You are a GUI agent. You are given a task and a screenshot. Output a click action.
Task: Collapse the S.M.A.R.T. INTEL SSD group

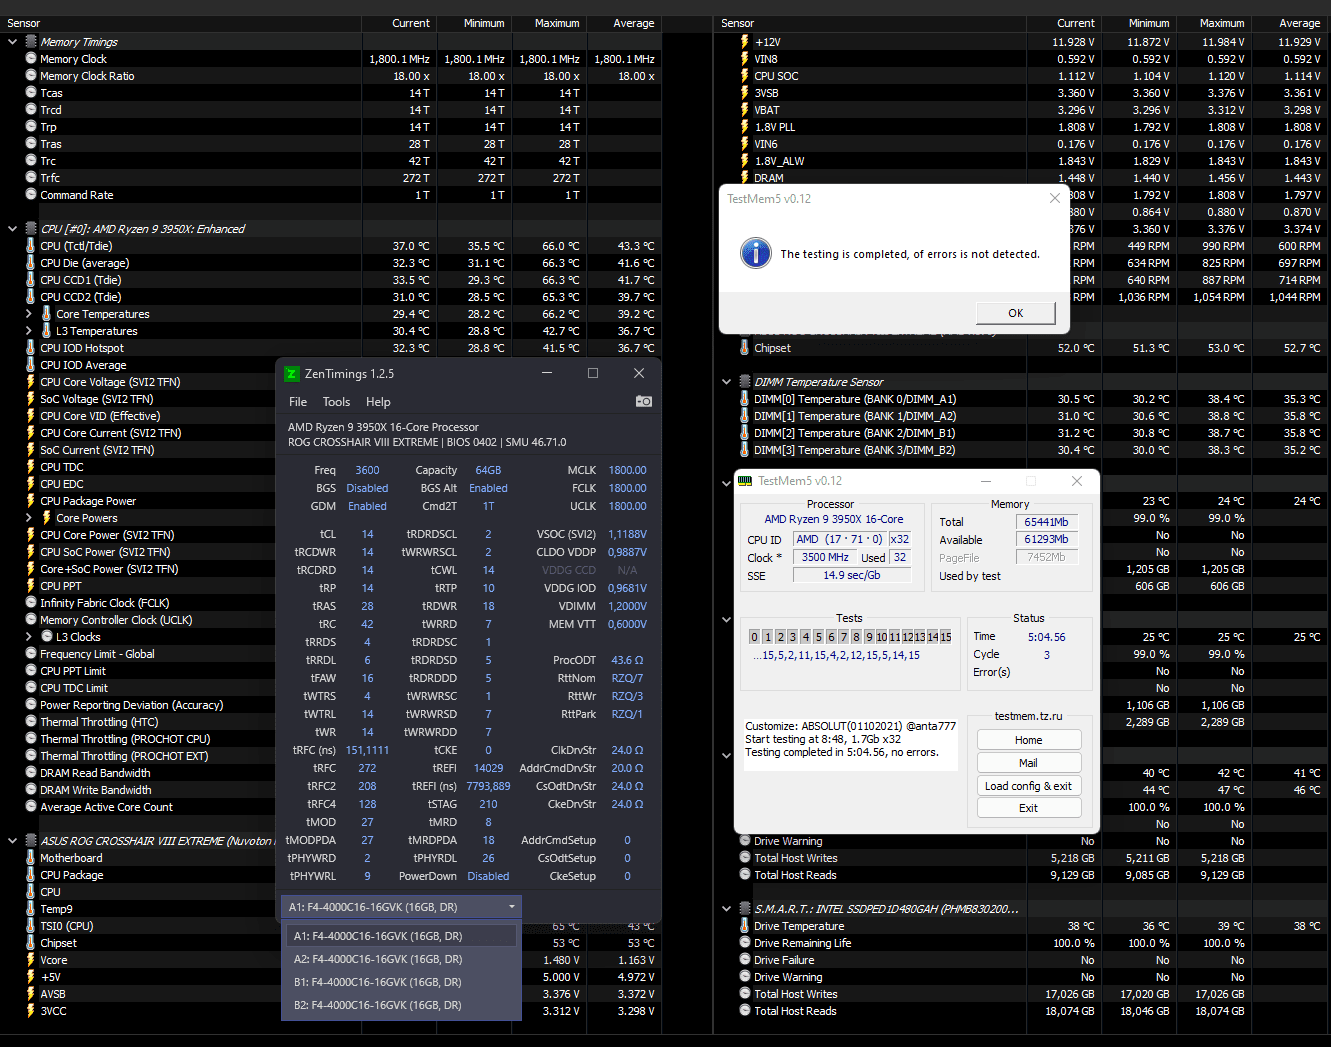pyautogui.click(x=727, y=909)
